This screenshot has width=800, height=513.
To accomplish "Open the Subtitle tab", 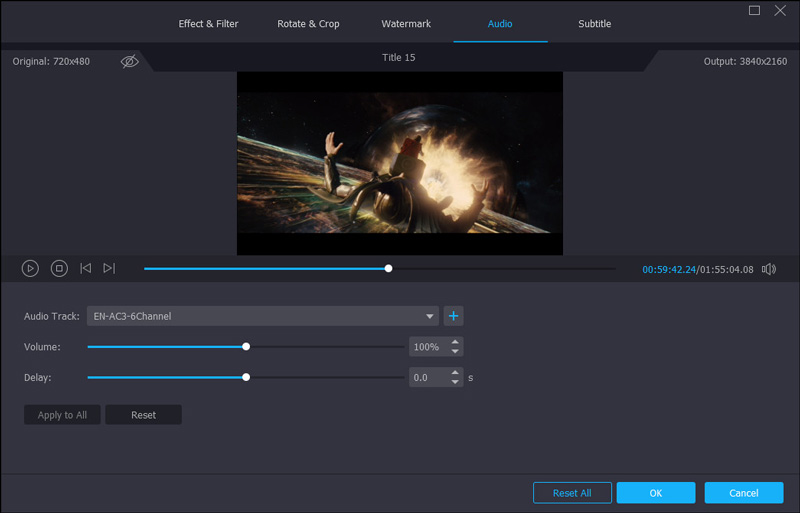I will tap(594, 24).
